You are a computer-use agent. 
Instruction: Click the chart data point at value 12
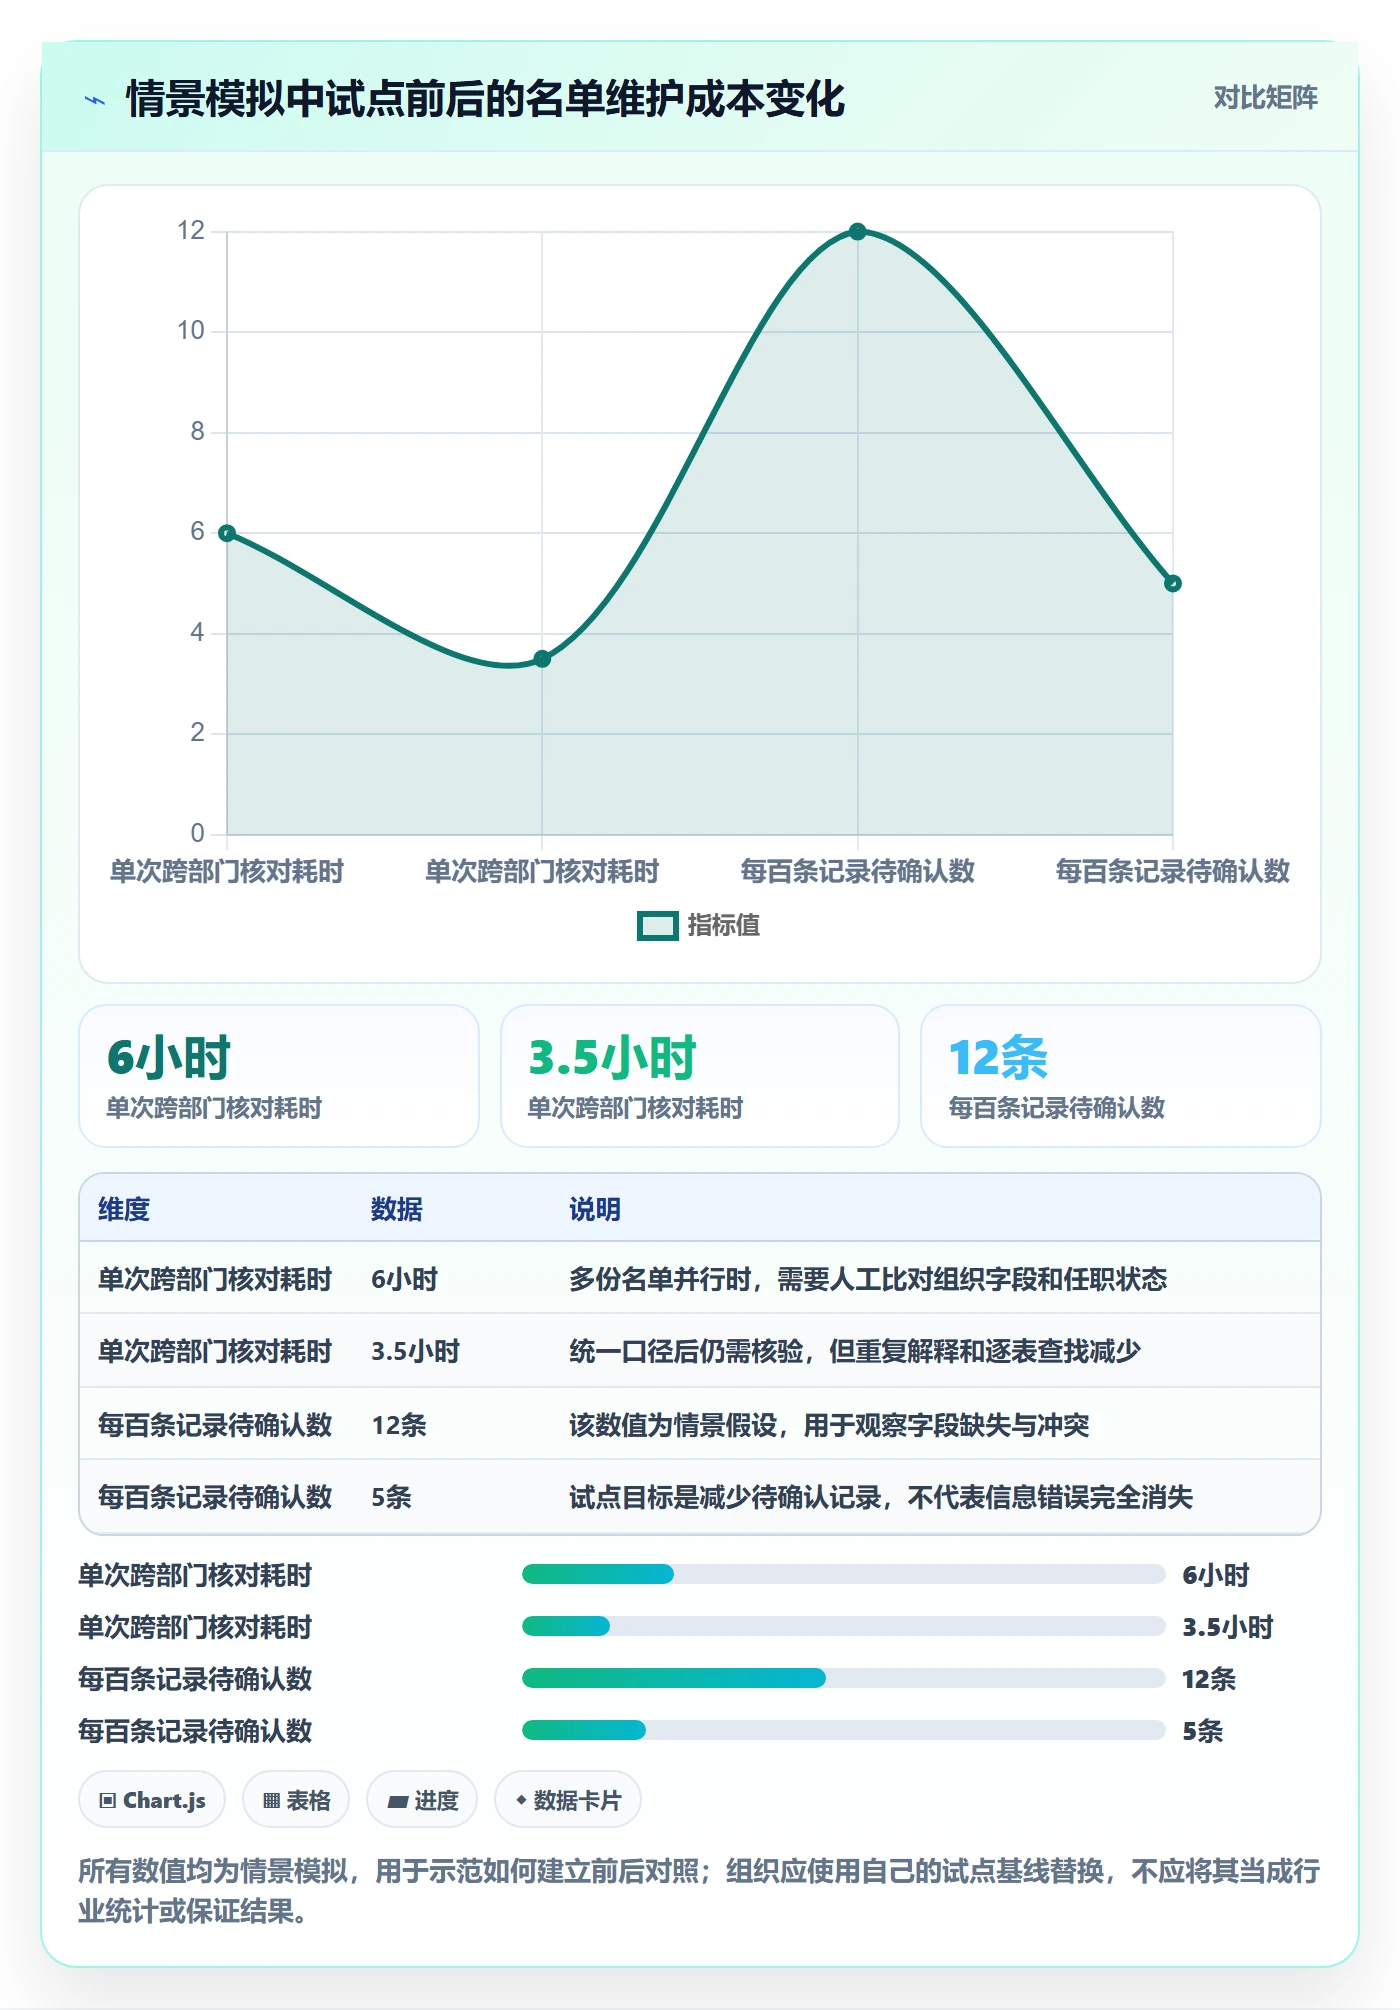[857, 232]
